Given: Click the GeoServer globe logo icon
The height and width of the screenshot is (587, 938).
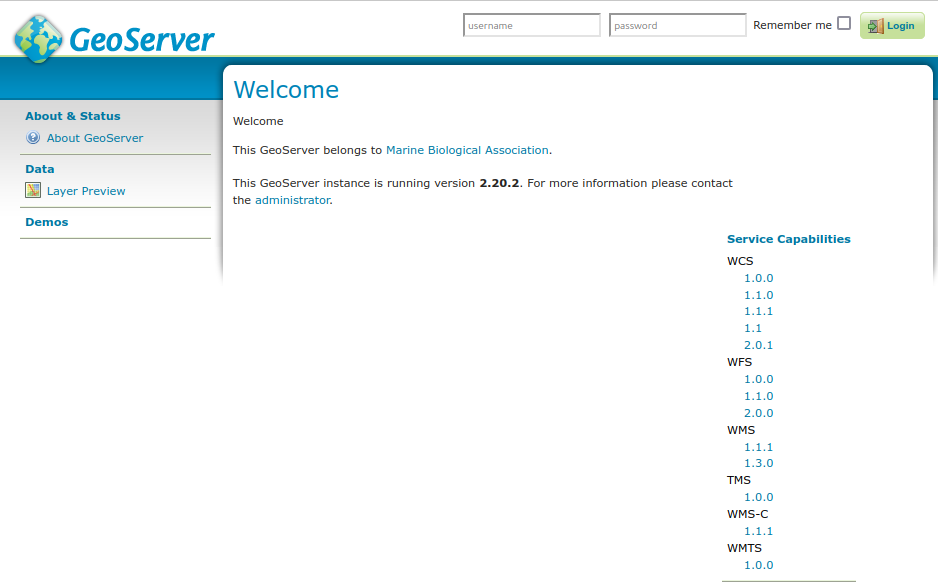Looking at the screenshot, I should [x=38, y=39].
